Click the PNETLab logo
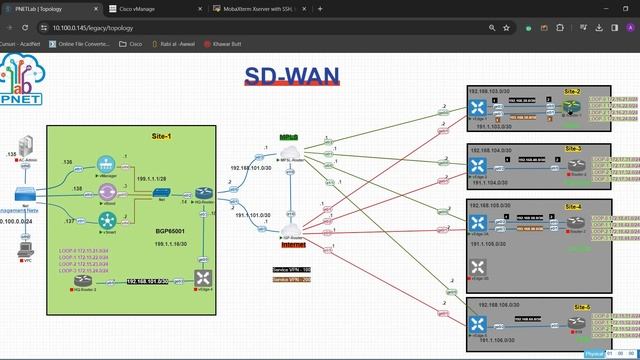This screenshot has width=640, height=360. pyautogui.click(x=22, y=79)
